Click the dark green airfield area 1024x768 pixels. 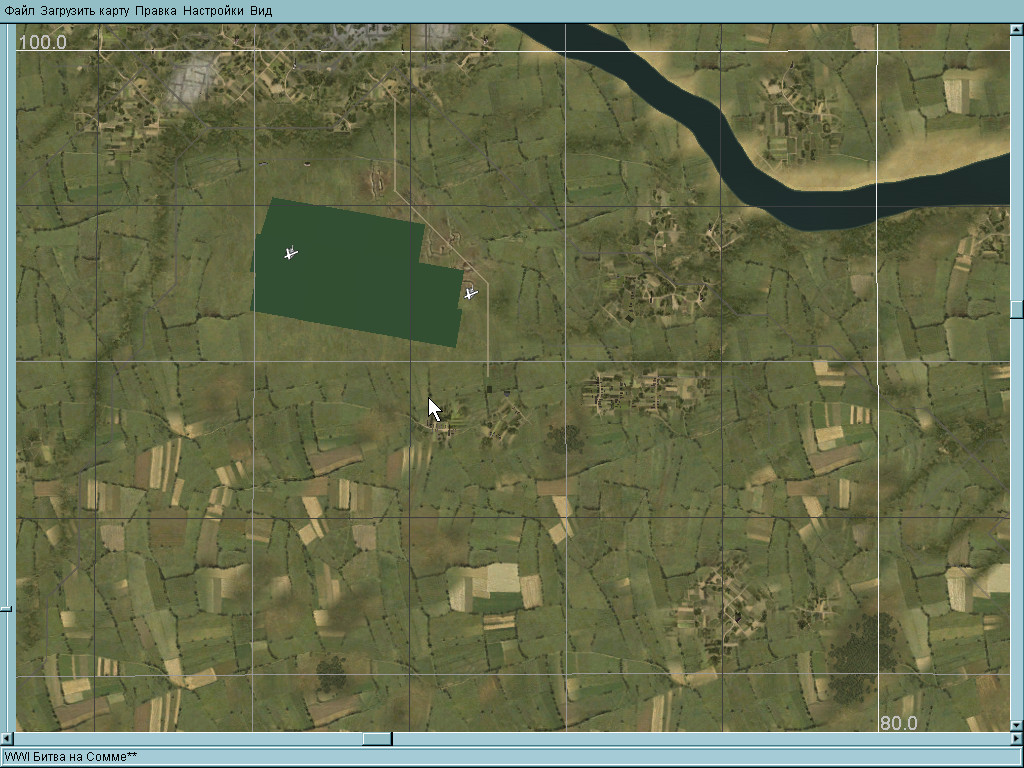(357, 273)
